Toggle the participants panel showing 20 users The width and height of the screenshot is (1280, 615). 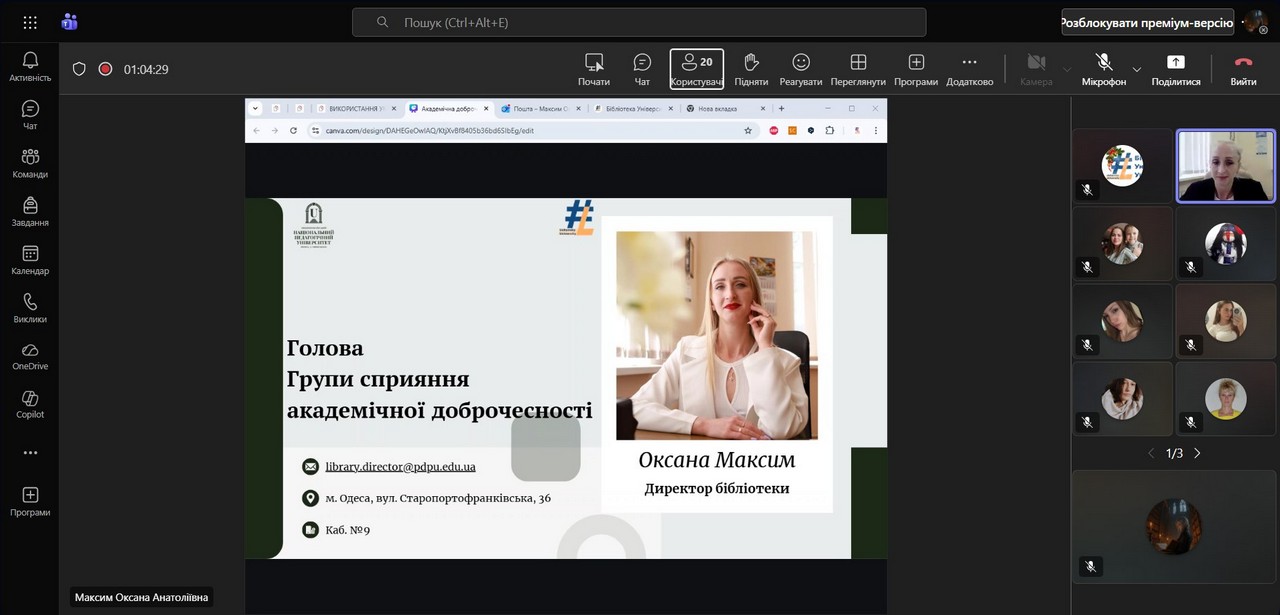[x=697, y=69]
